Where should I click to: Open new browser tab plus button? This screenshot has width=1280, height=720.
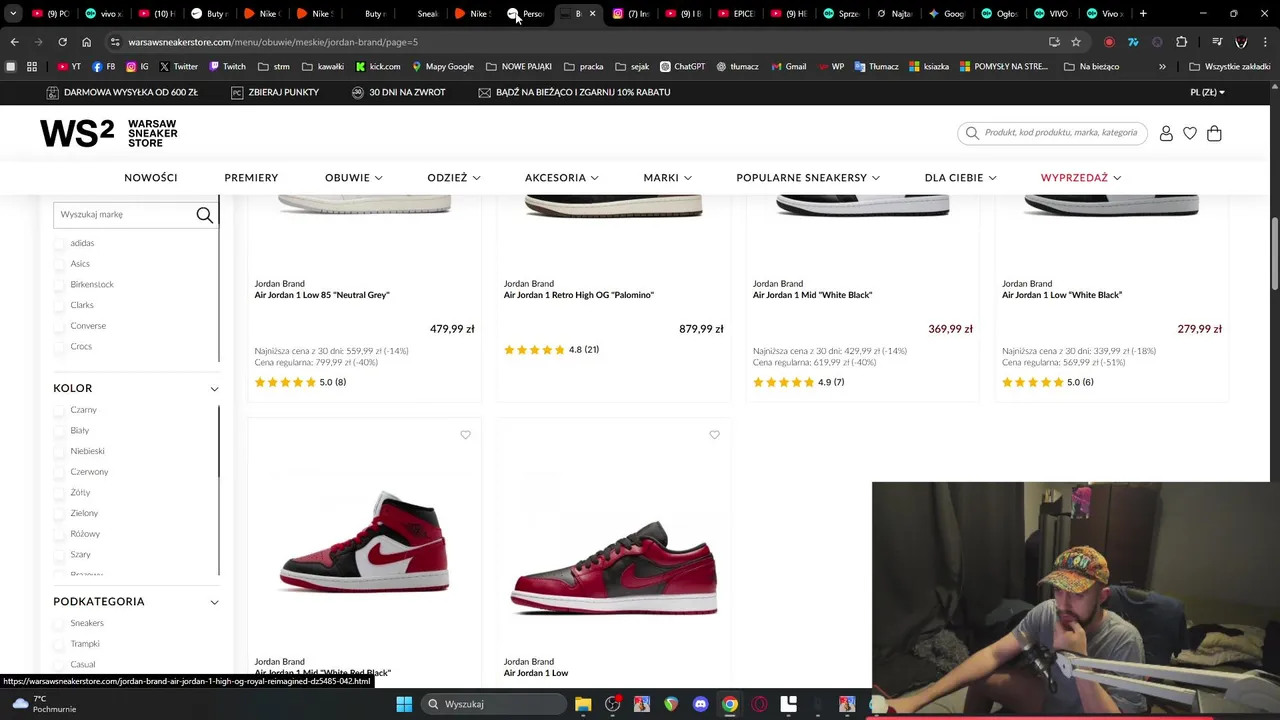[1143, 14]
